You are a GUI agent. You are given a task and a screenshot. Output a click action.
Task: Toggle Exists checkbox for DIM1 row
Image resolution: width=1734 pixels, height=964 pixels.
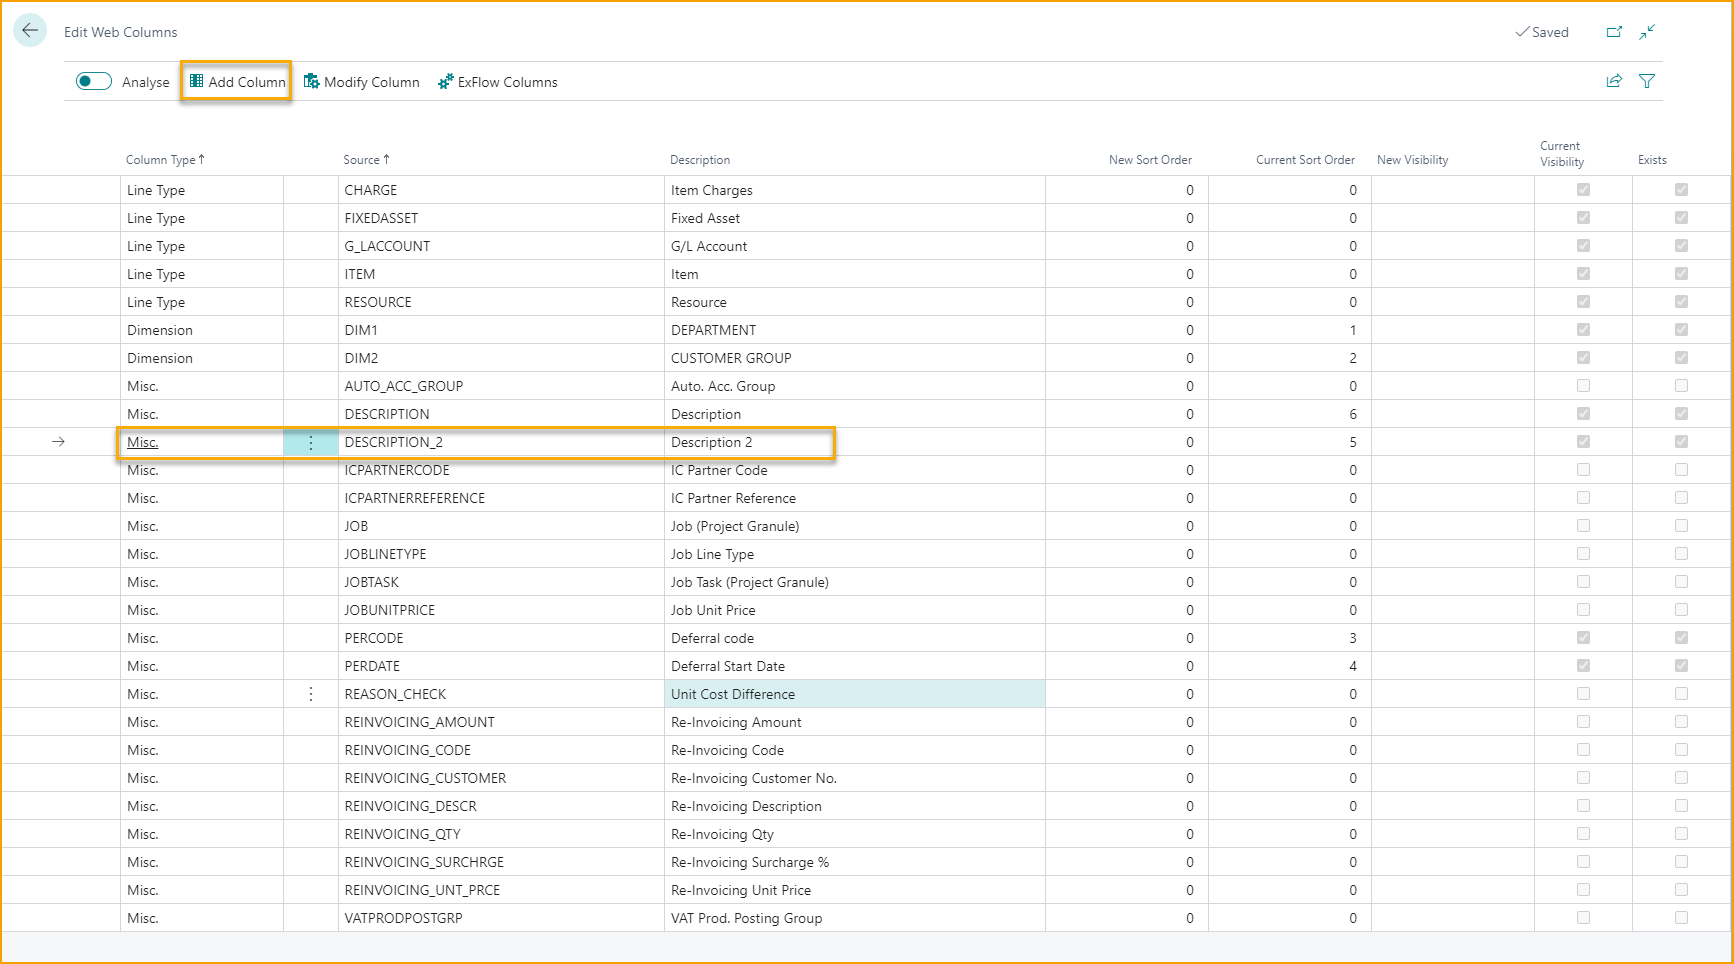click(1681, 330)
